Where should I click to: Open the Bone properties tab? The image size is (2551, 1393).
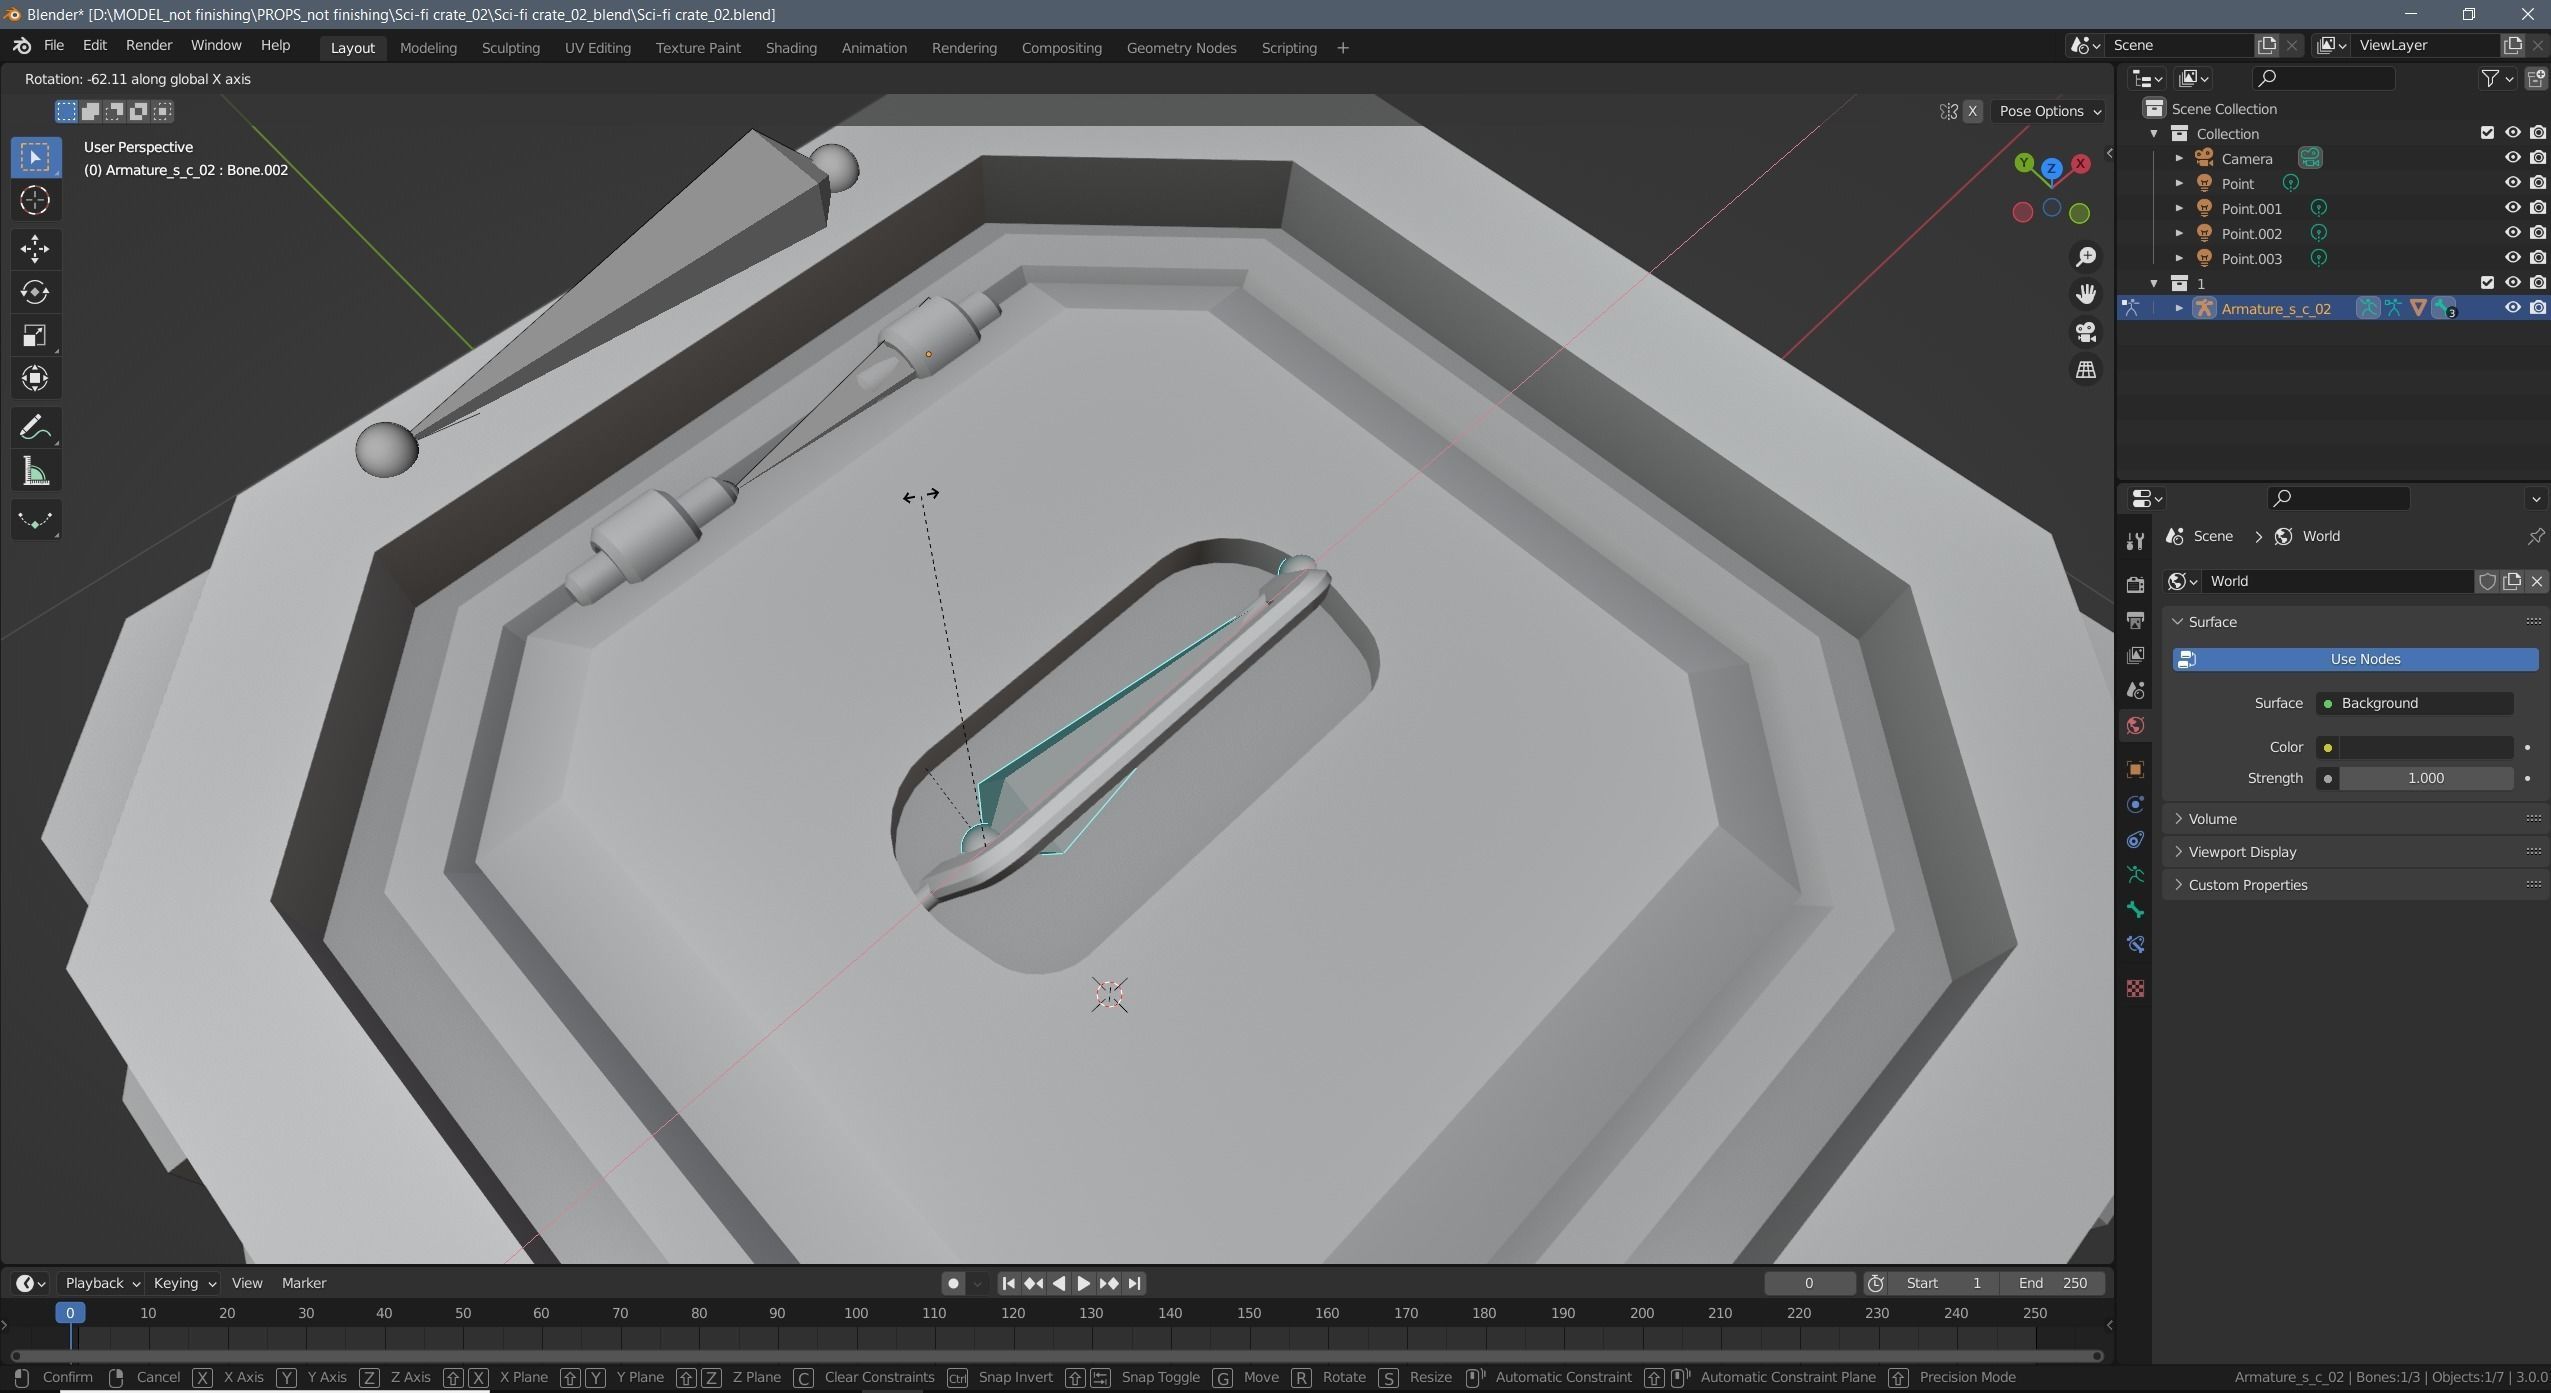click(2135, 910)
